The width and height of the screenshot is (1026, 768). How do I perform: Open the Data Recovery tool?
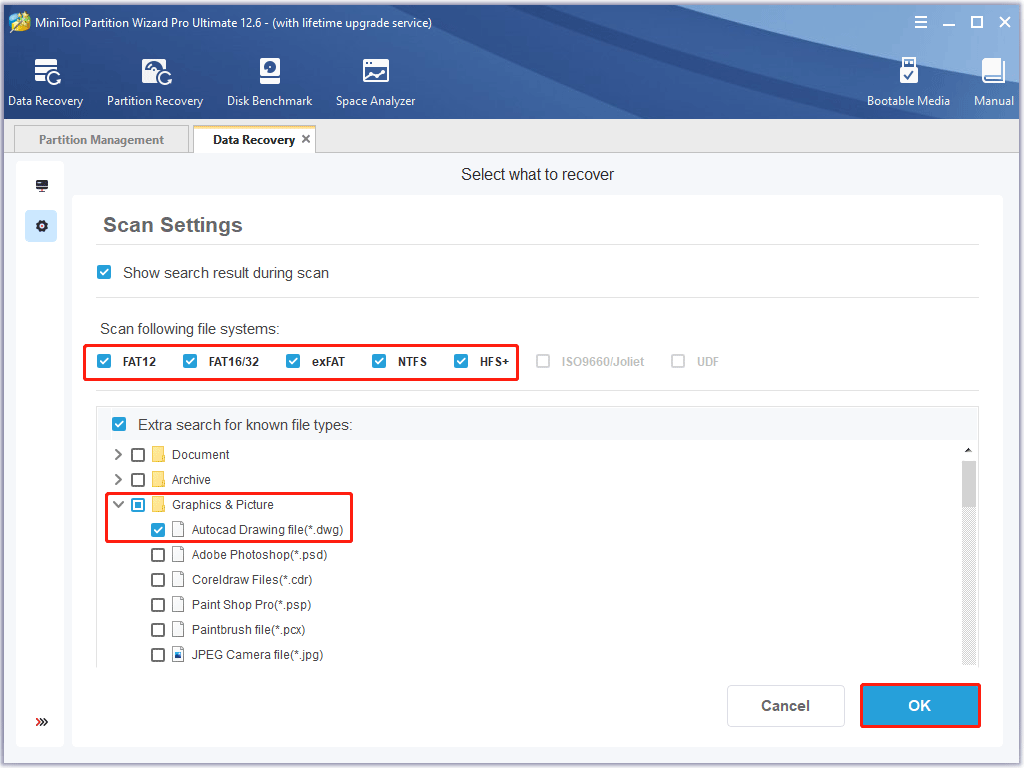46,80
